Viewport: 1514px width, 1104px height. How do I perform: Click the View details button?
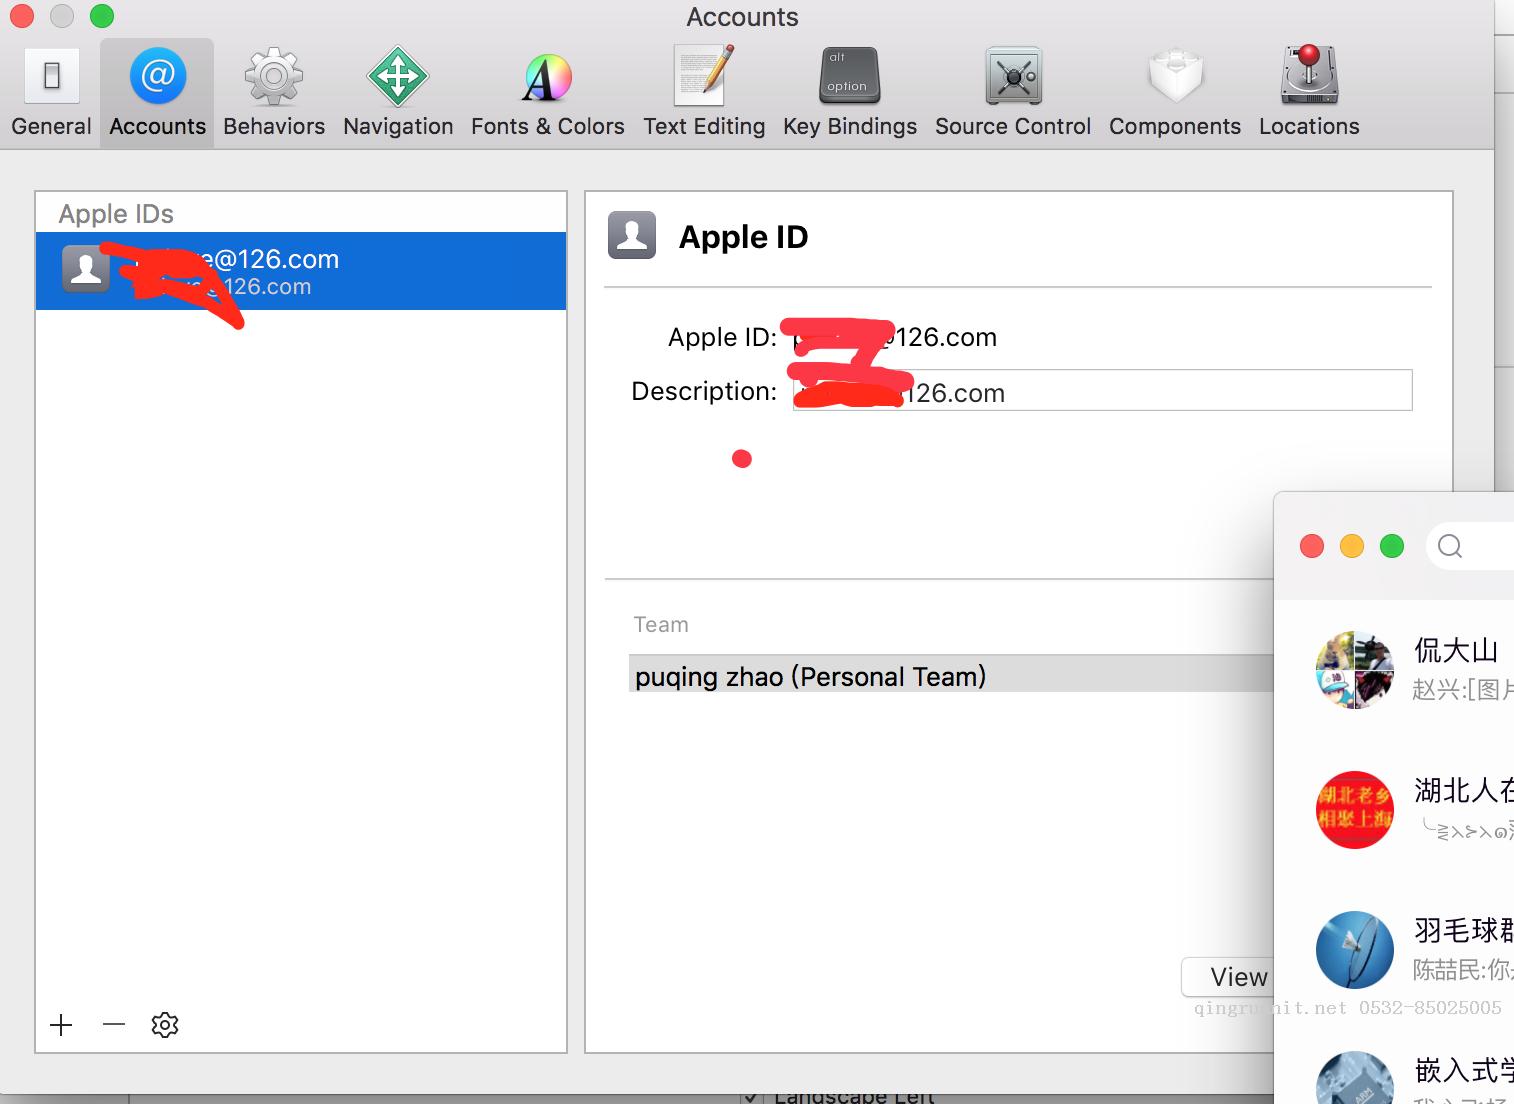click(x=1227, y=977)
